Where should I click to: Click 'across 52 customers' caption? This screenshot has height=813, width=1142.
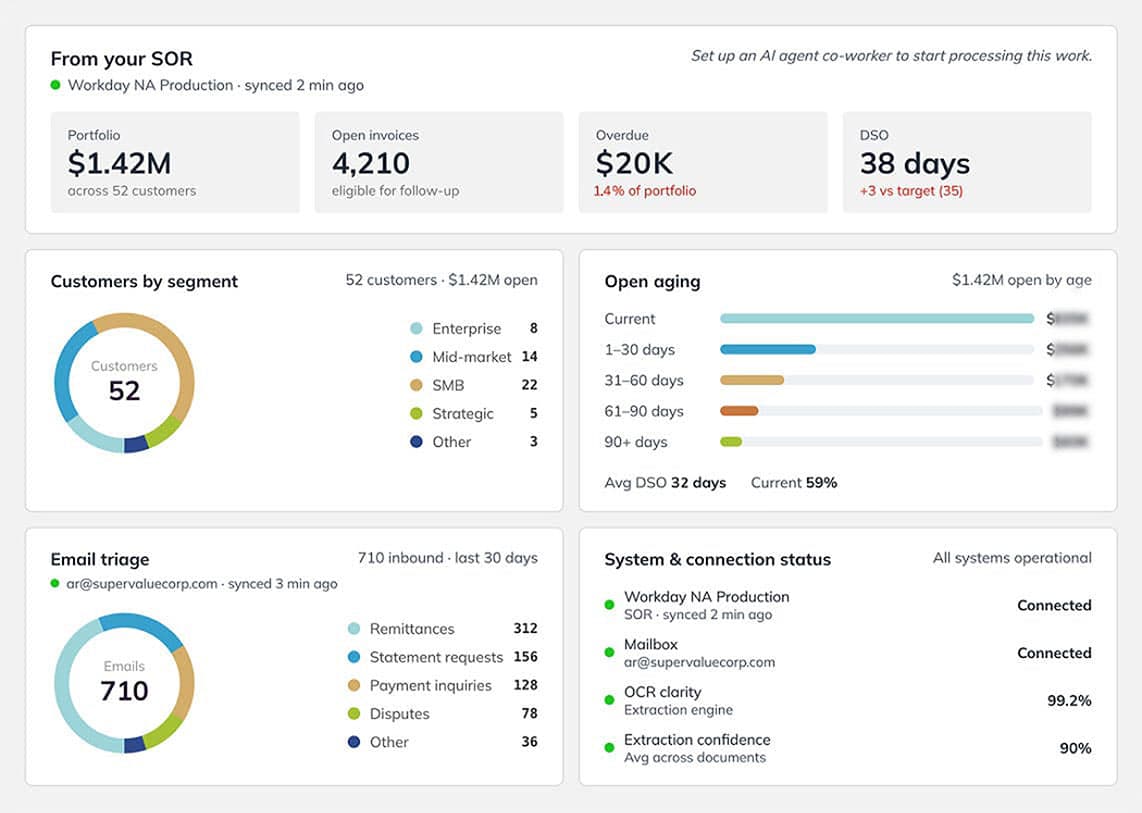click(x=132, y=191)
